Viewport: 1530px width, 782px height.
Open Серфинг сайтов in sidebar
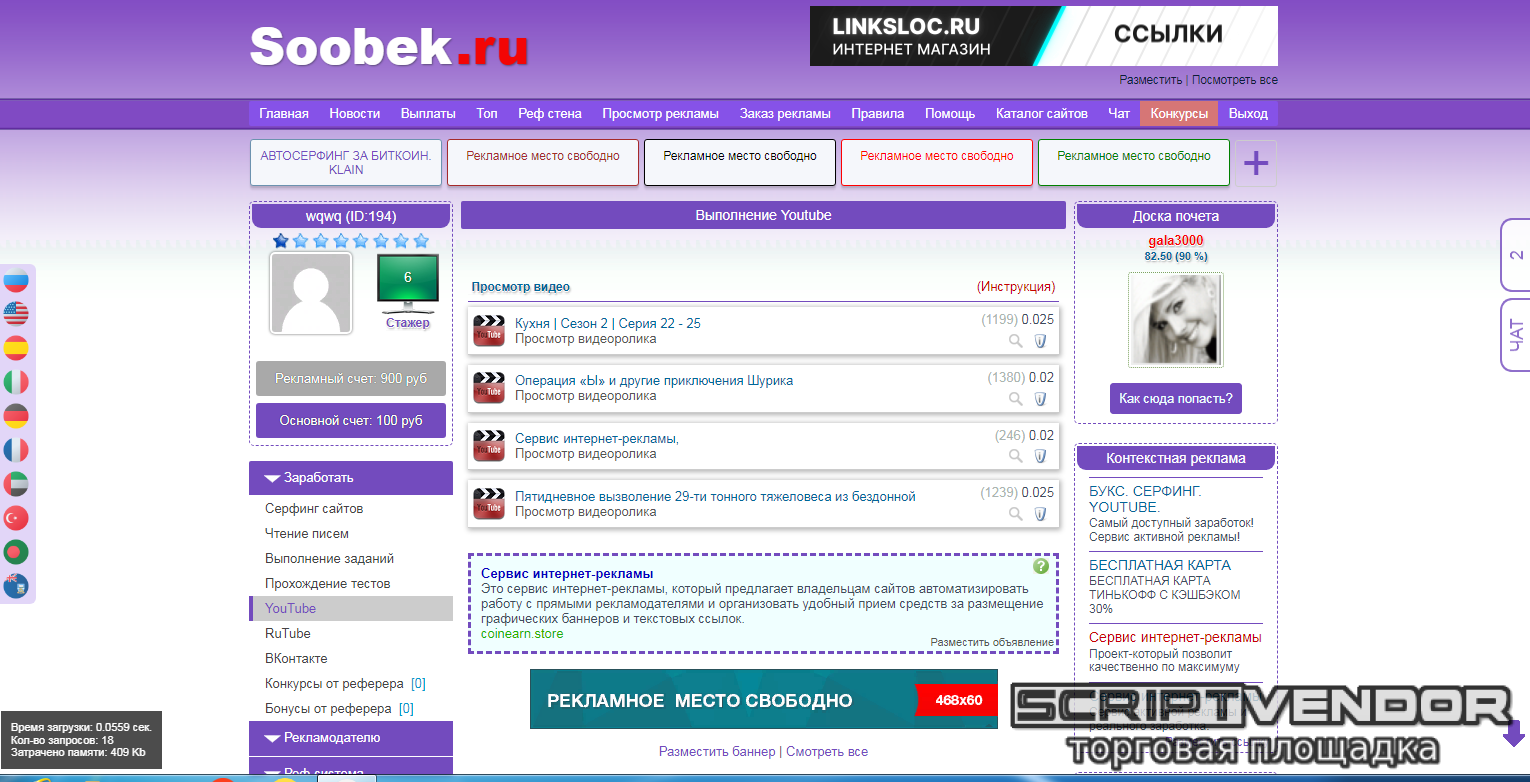pyautogui.click(x=314, y=508)
